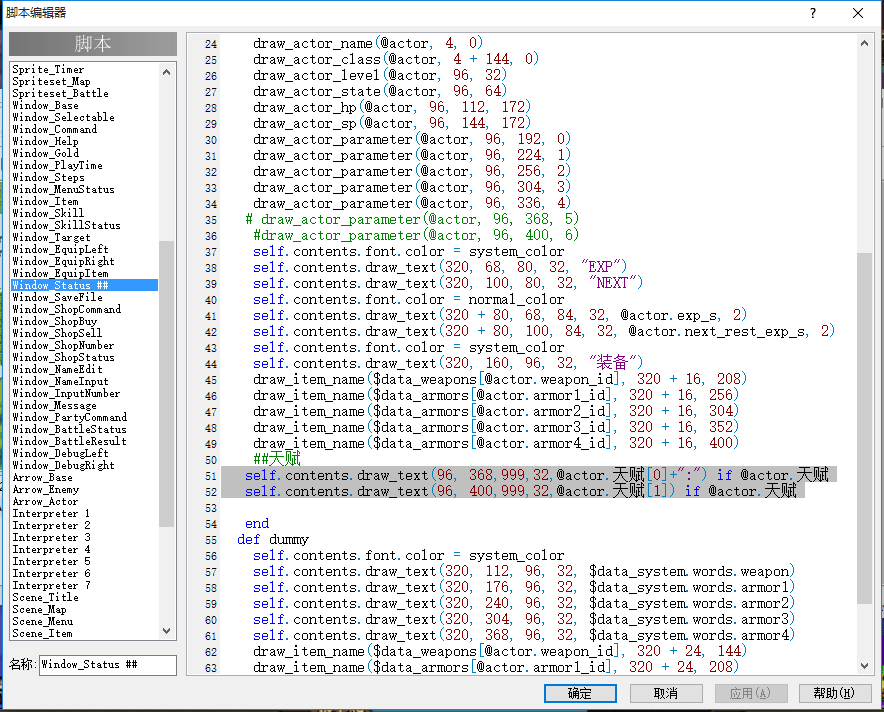884x712 pixels.
Task: Click script list scroll down arrow
Action: pos(166,631)
